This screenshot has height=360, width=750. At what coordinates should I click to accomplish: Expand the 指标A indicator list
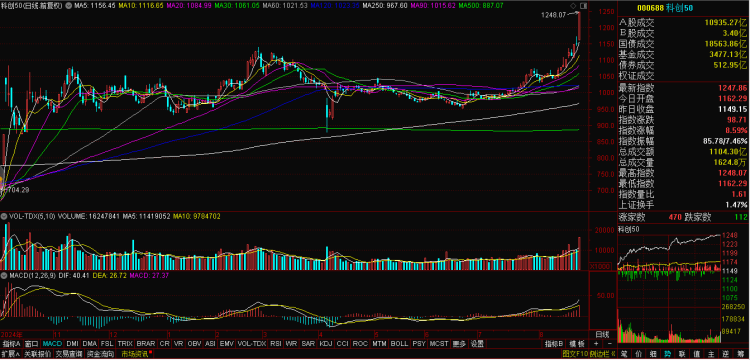pyautogui.click(x=11, y=344)
